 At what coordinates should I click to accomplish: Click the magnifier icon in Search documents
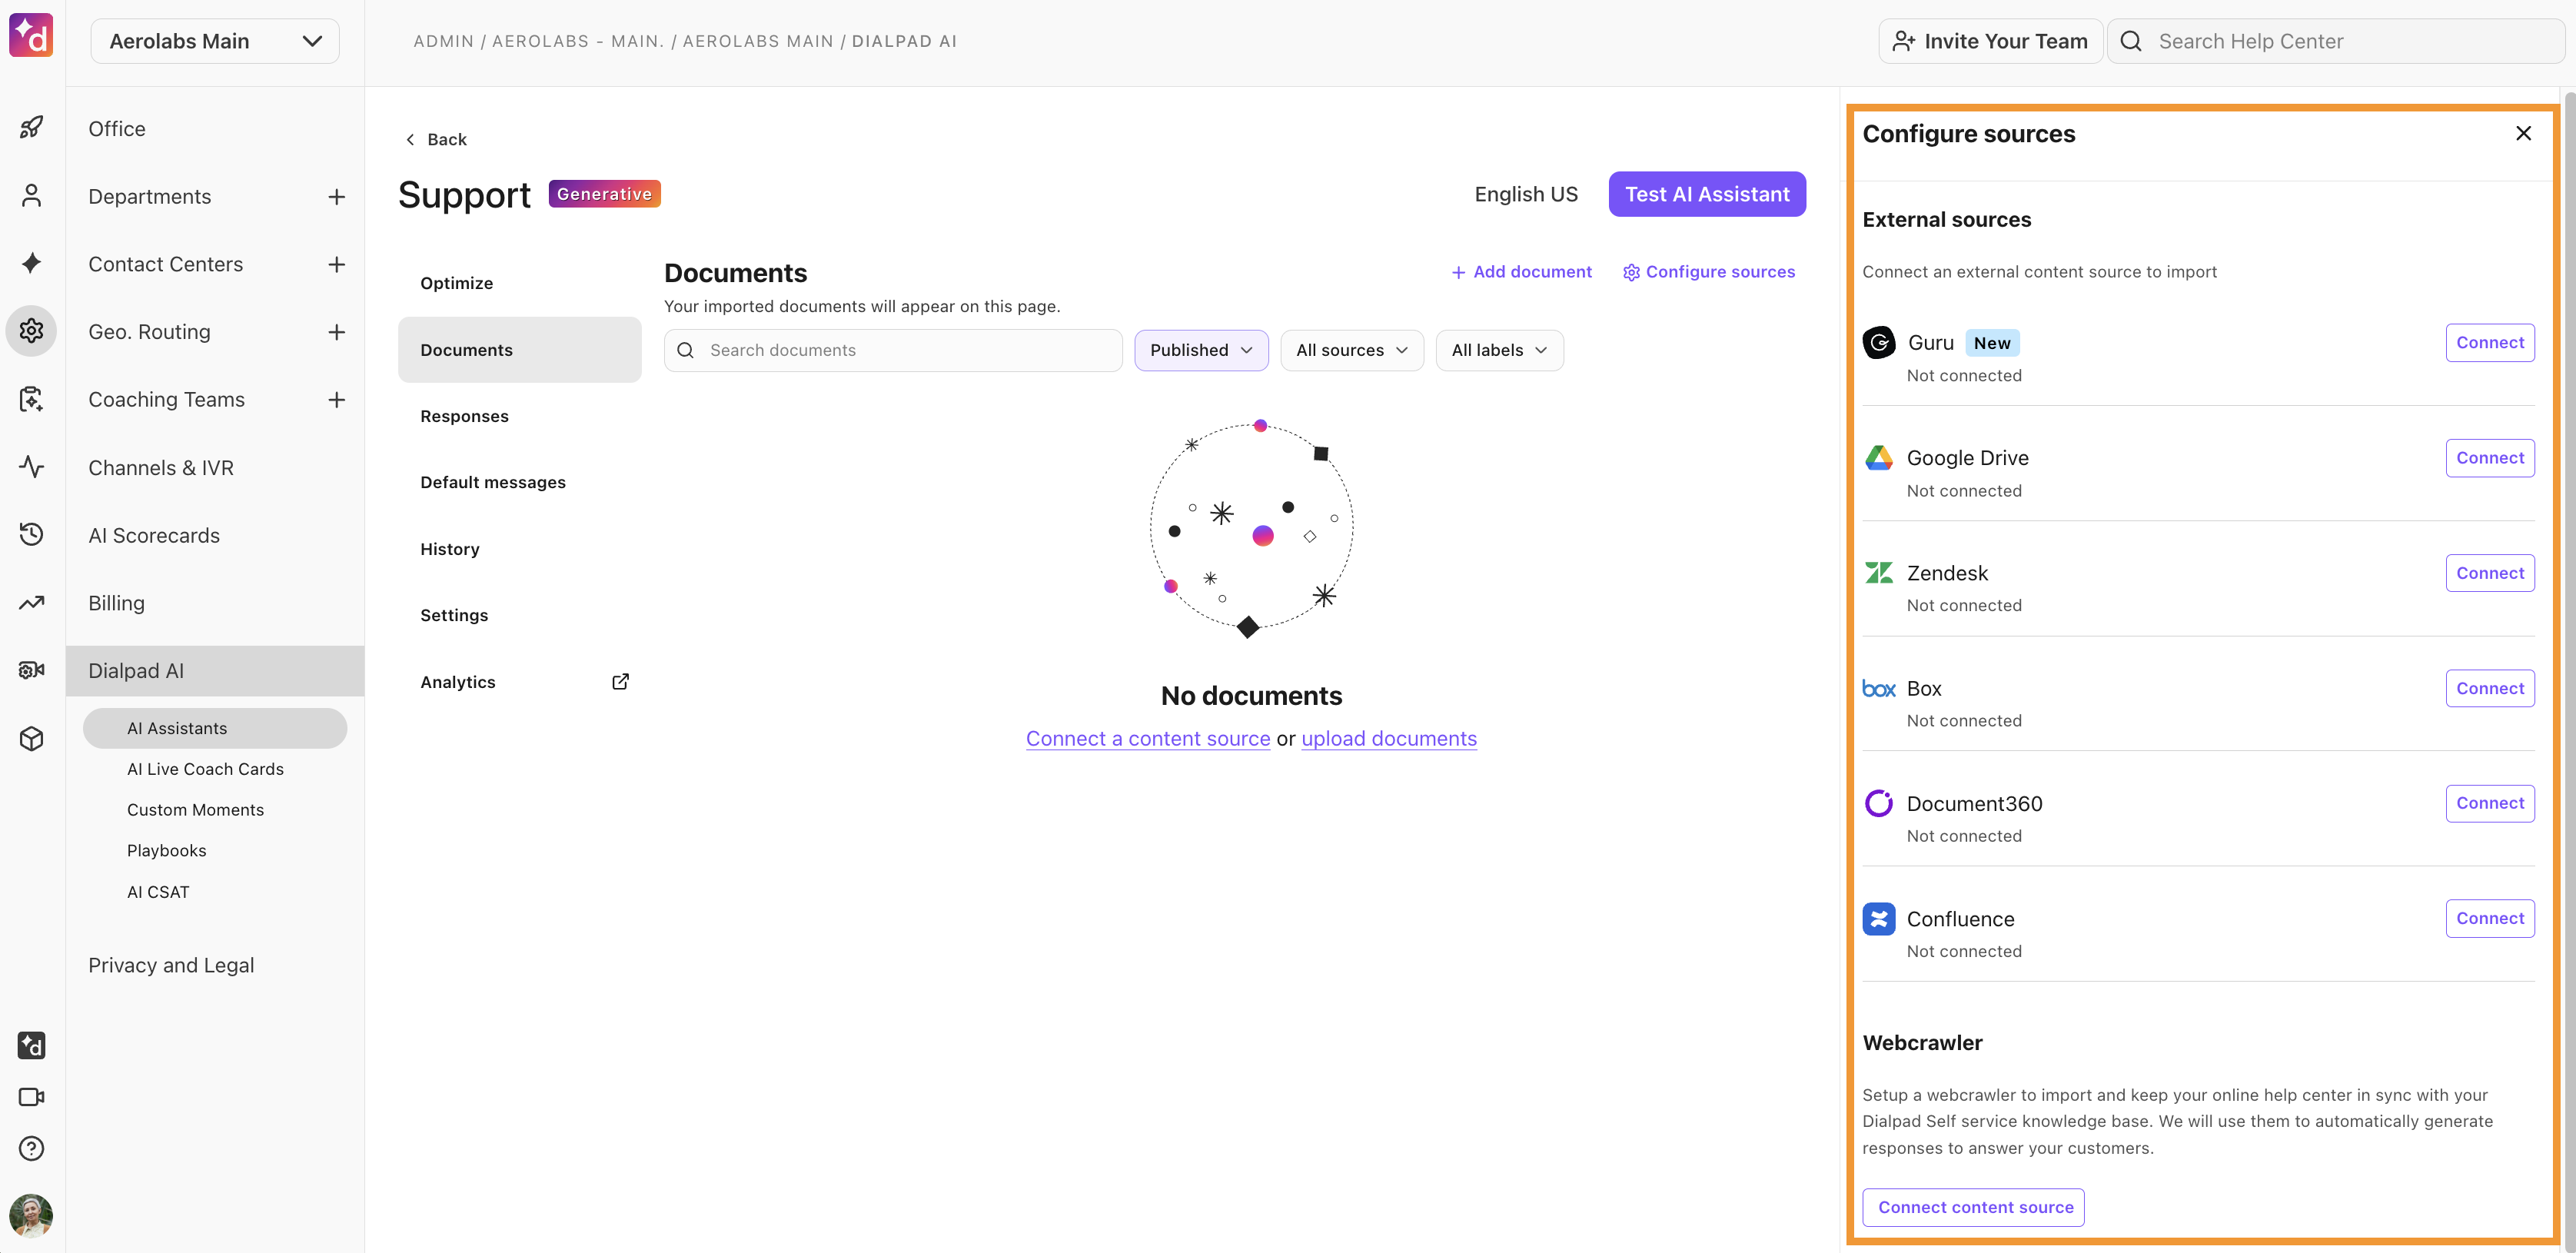point(685,350)
